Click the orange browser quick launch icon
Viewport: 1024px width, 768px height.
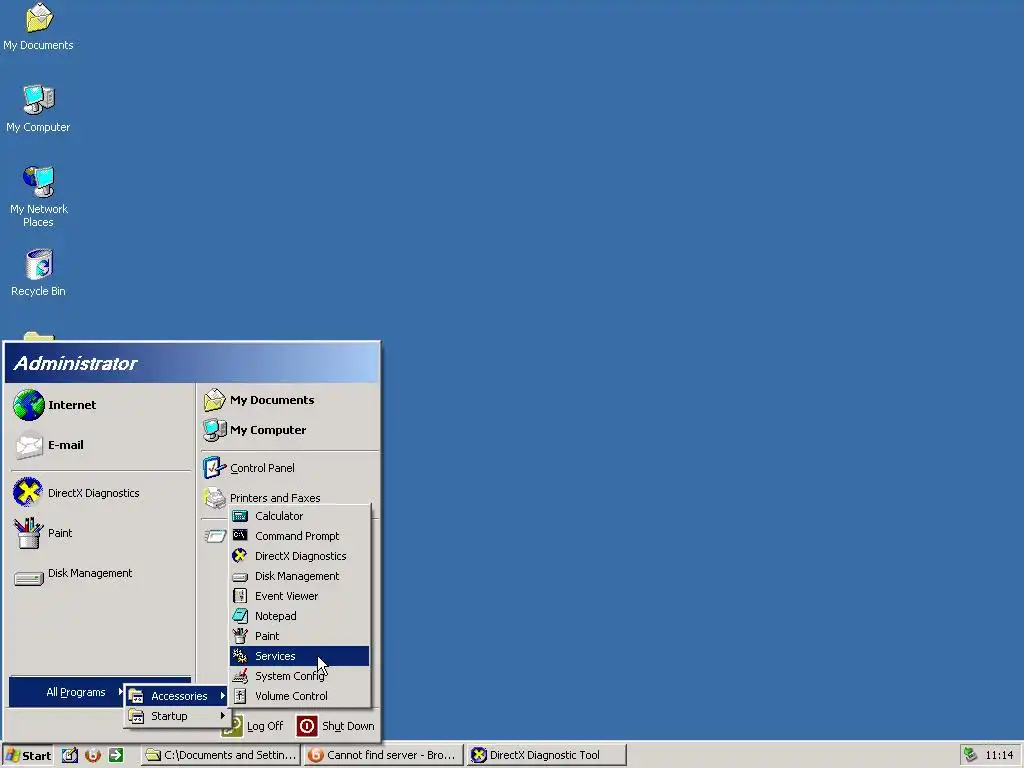point(93,755)
